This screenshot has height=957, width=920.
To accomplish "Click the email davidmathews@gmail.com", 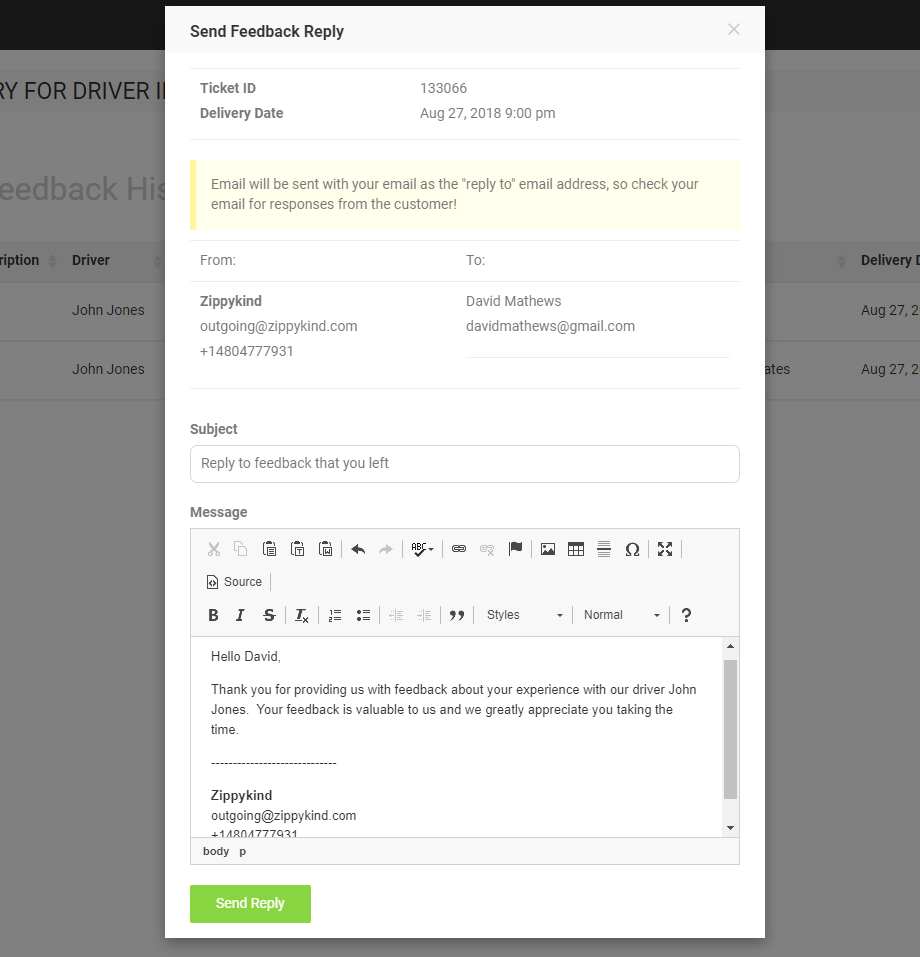I will (550, 327).
